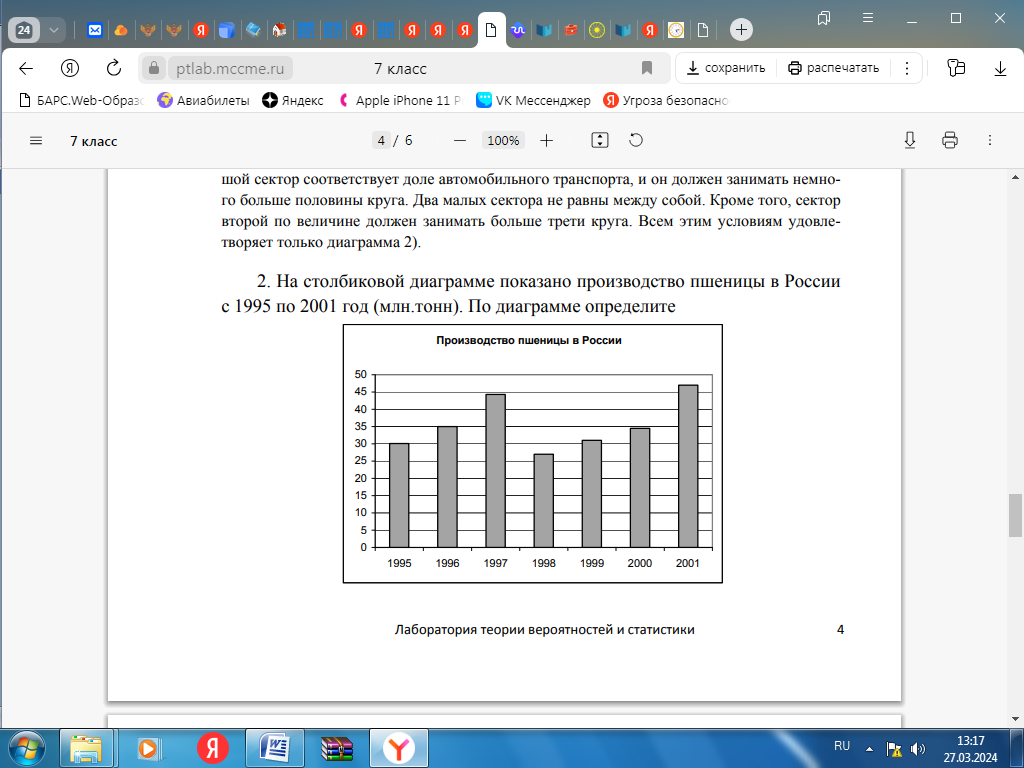Toggle the PDF sidebar hamburger menu
Screen dimensions: 1024x768
click(x=36, y=140)
